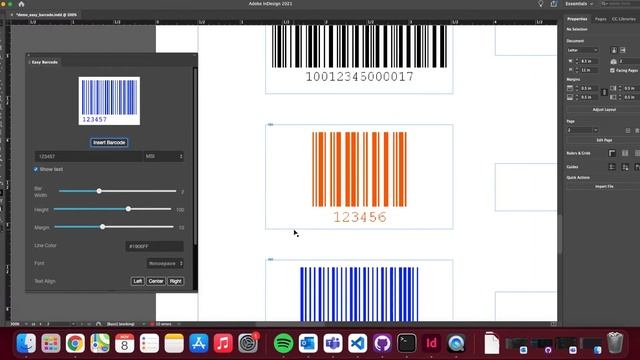The image size is (640, 360).
Task: Open Launchpad from the dock
Action: [x=51, y=343]
